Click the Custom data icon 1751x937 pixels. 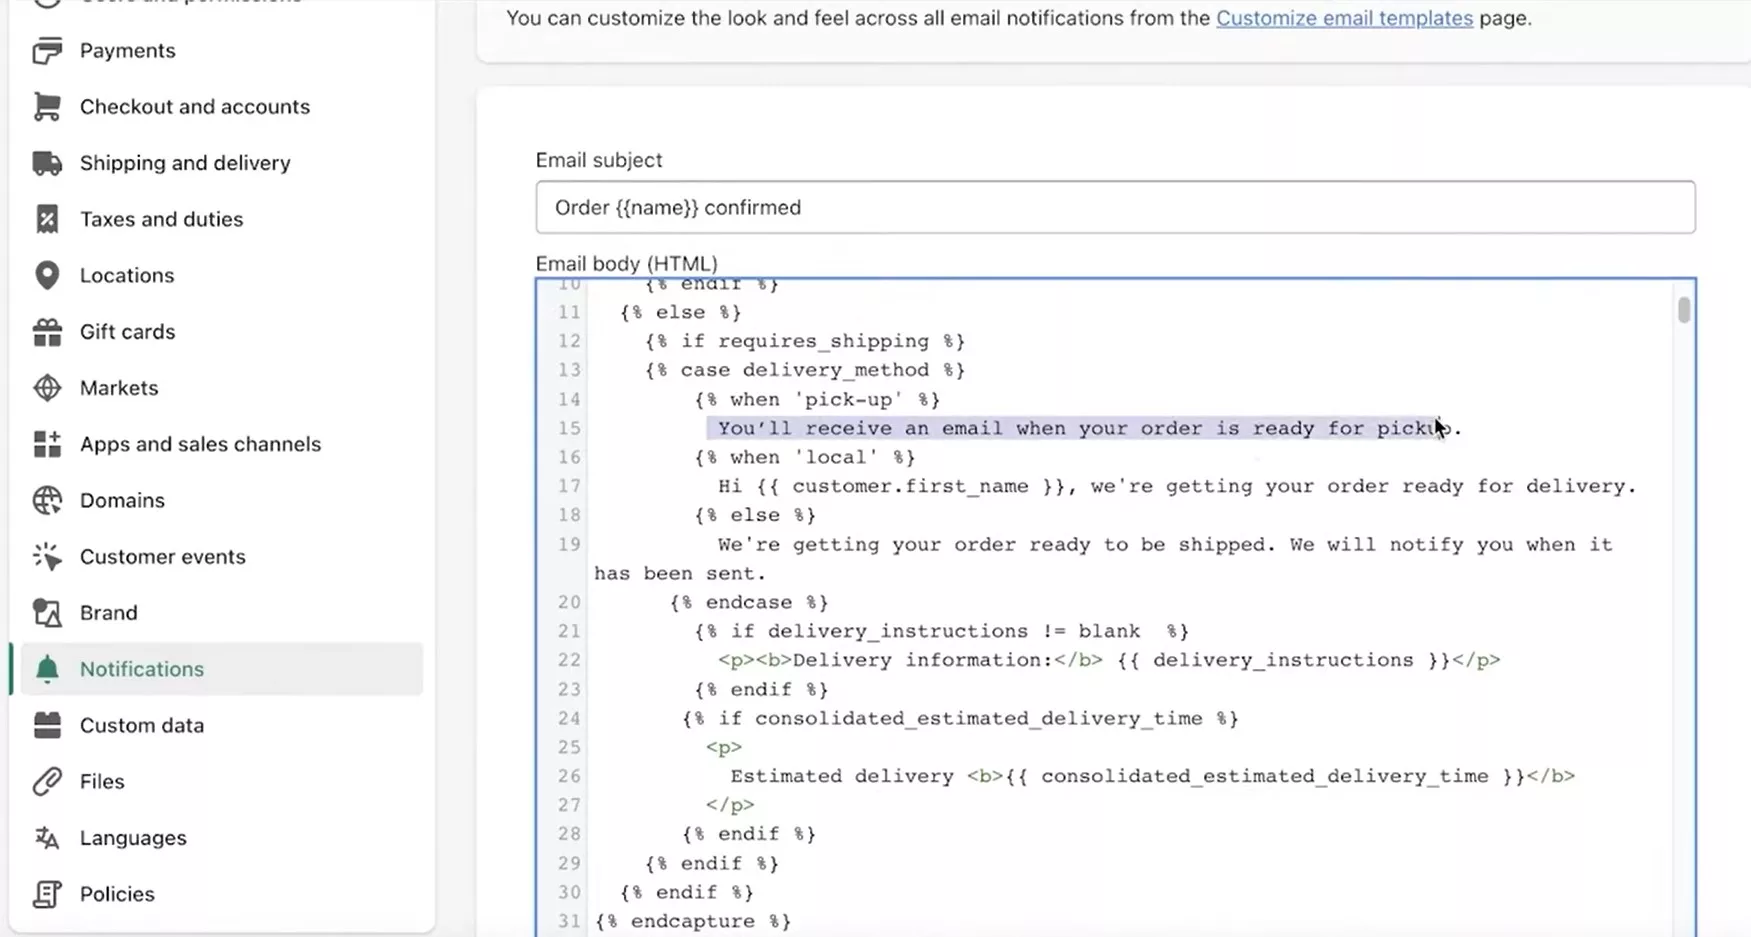point(47,725)
